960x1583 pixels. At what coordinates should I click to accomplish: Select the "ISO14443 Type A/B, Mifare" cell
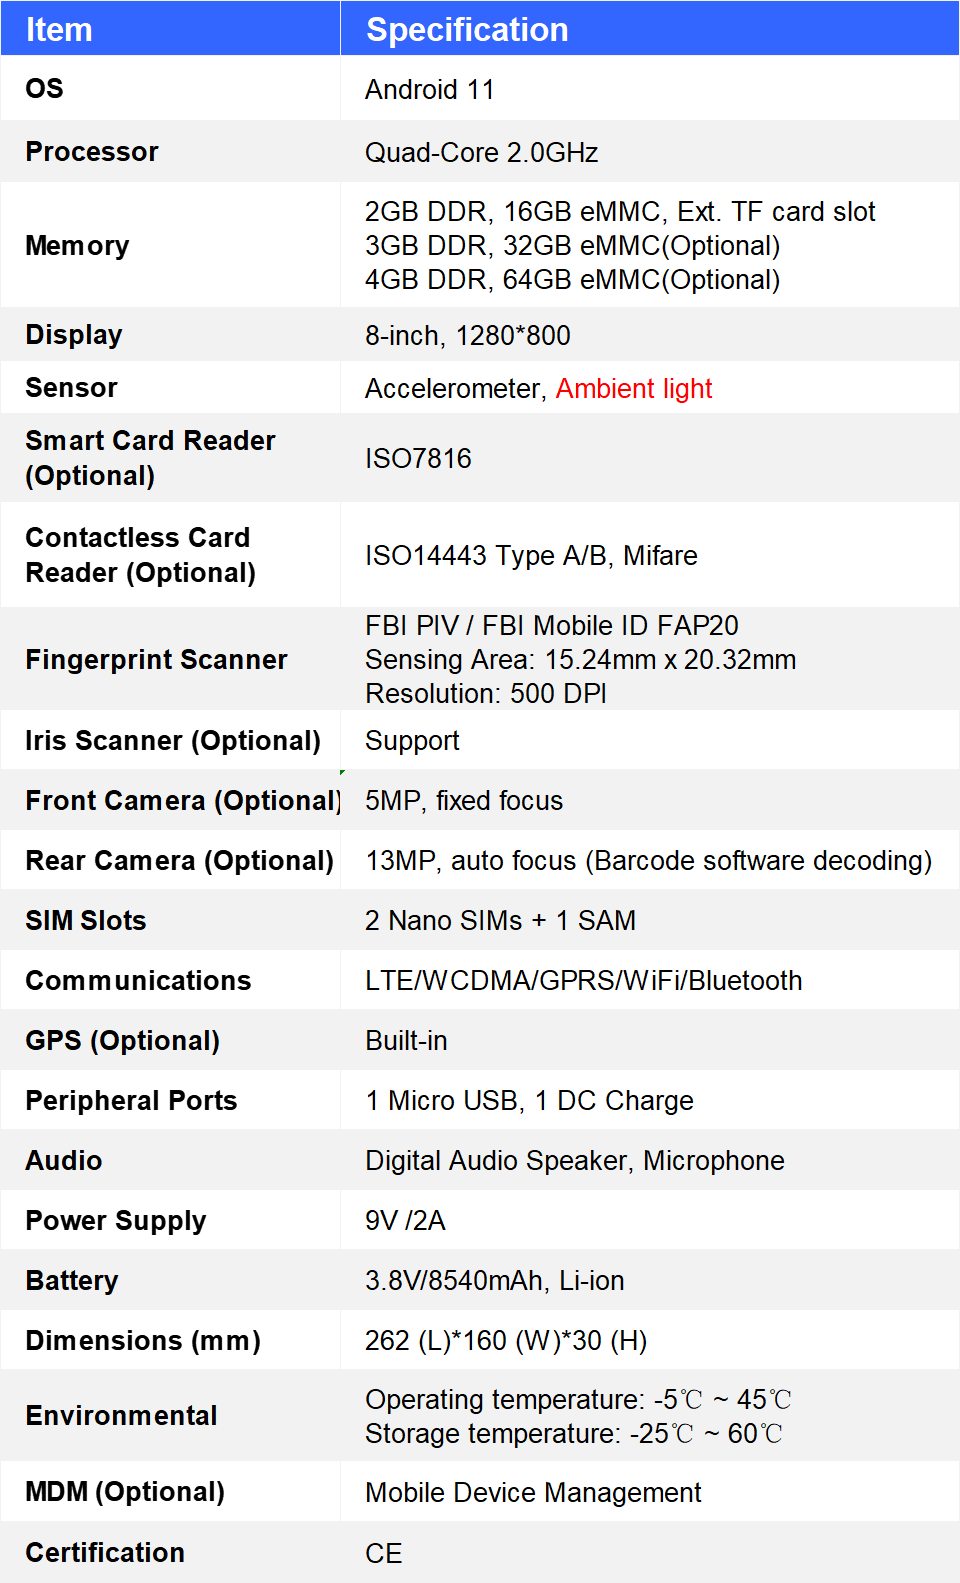click(531, 556)
